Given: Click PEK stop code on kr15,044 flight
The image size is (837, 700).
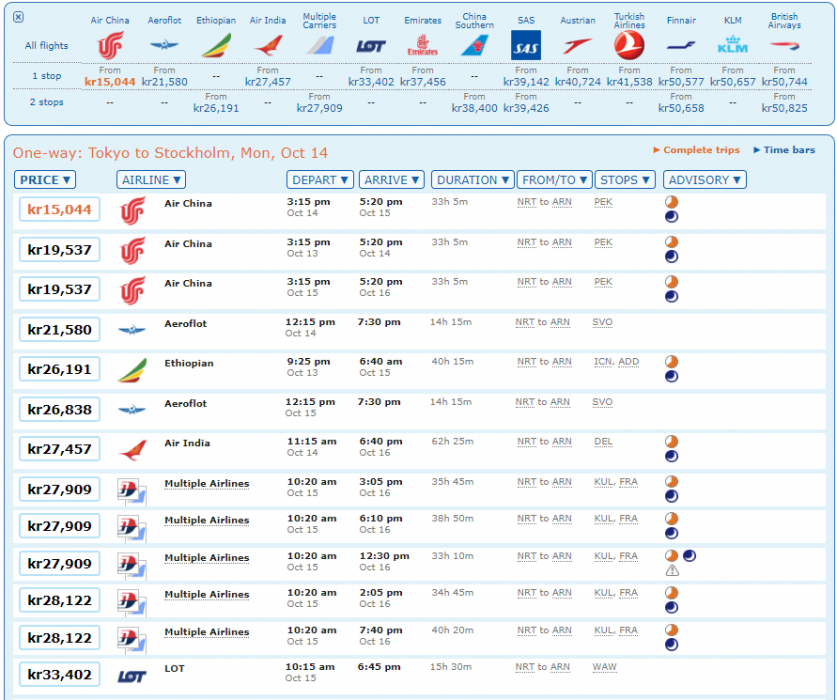Looking at the screenshot, I should click(x=603, y=202).
